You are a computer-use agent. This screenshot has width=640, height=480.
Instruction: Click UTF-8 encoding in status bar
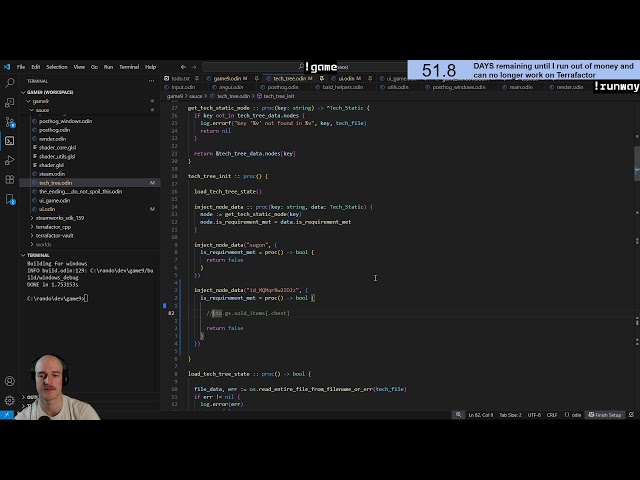(534, 415)
